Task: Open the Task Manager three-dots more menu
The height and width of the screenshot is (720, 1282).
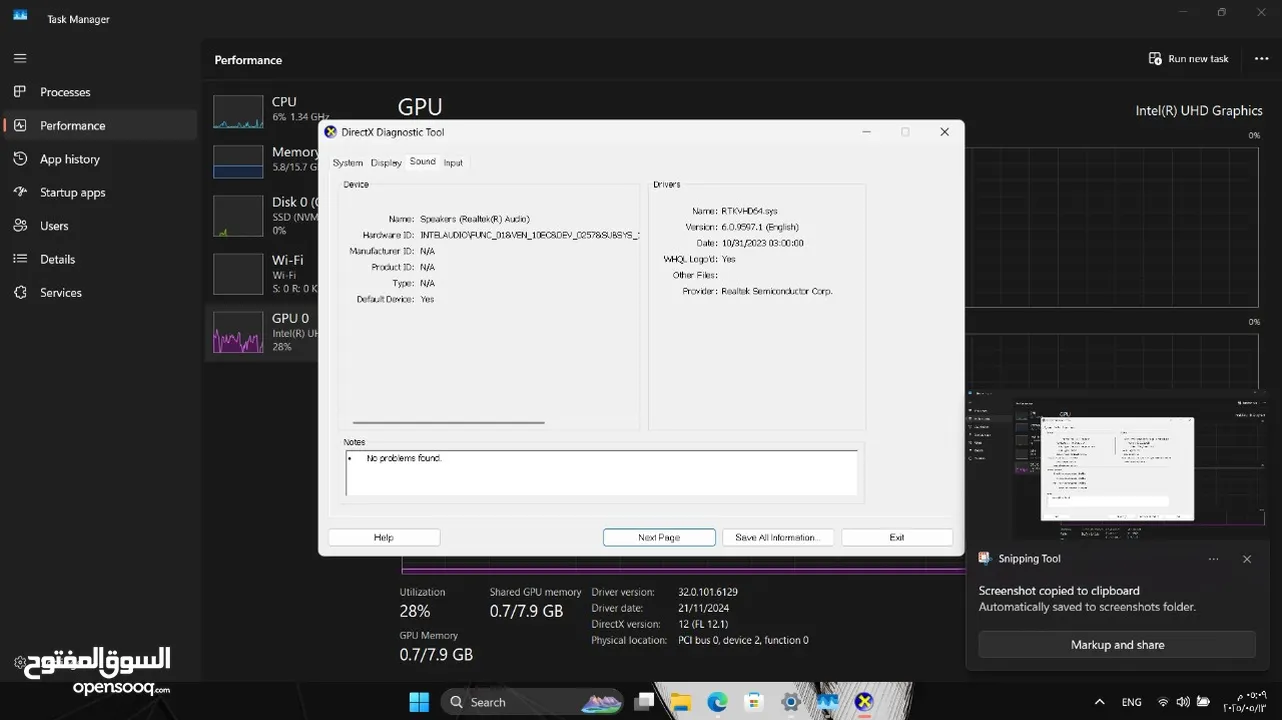Action: pyautogui.click(x=1261, y=59)
